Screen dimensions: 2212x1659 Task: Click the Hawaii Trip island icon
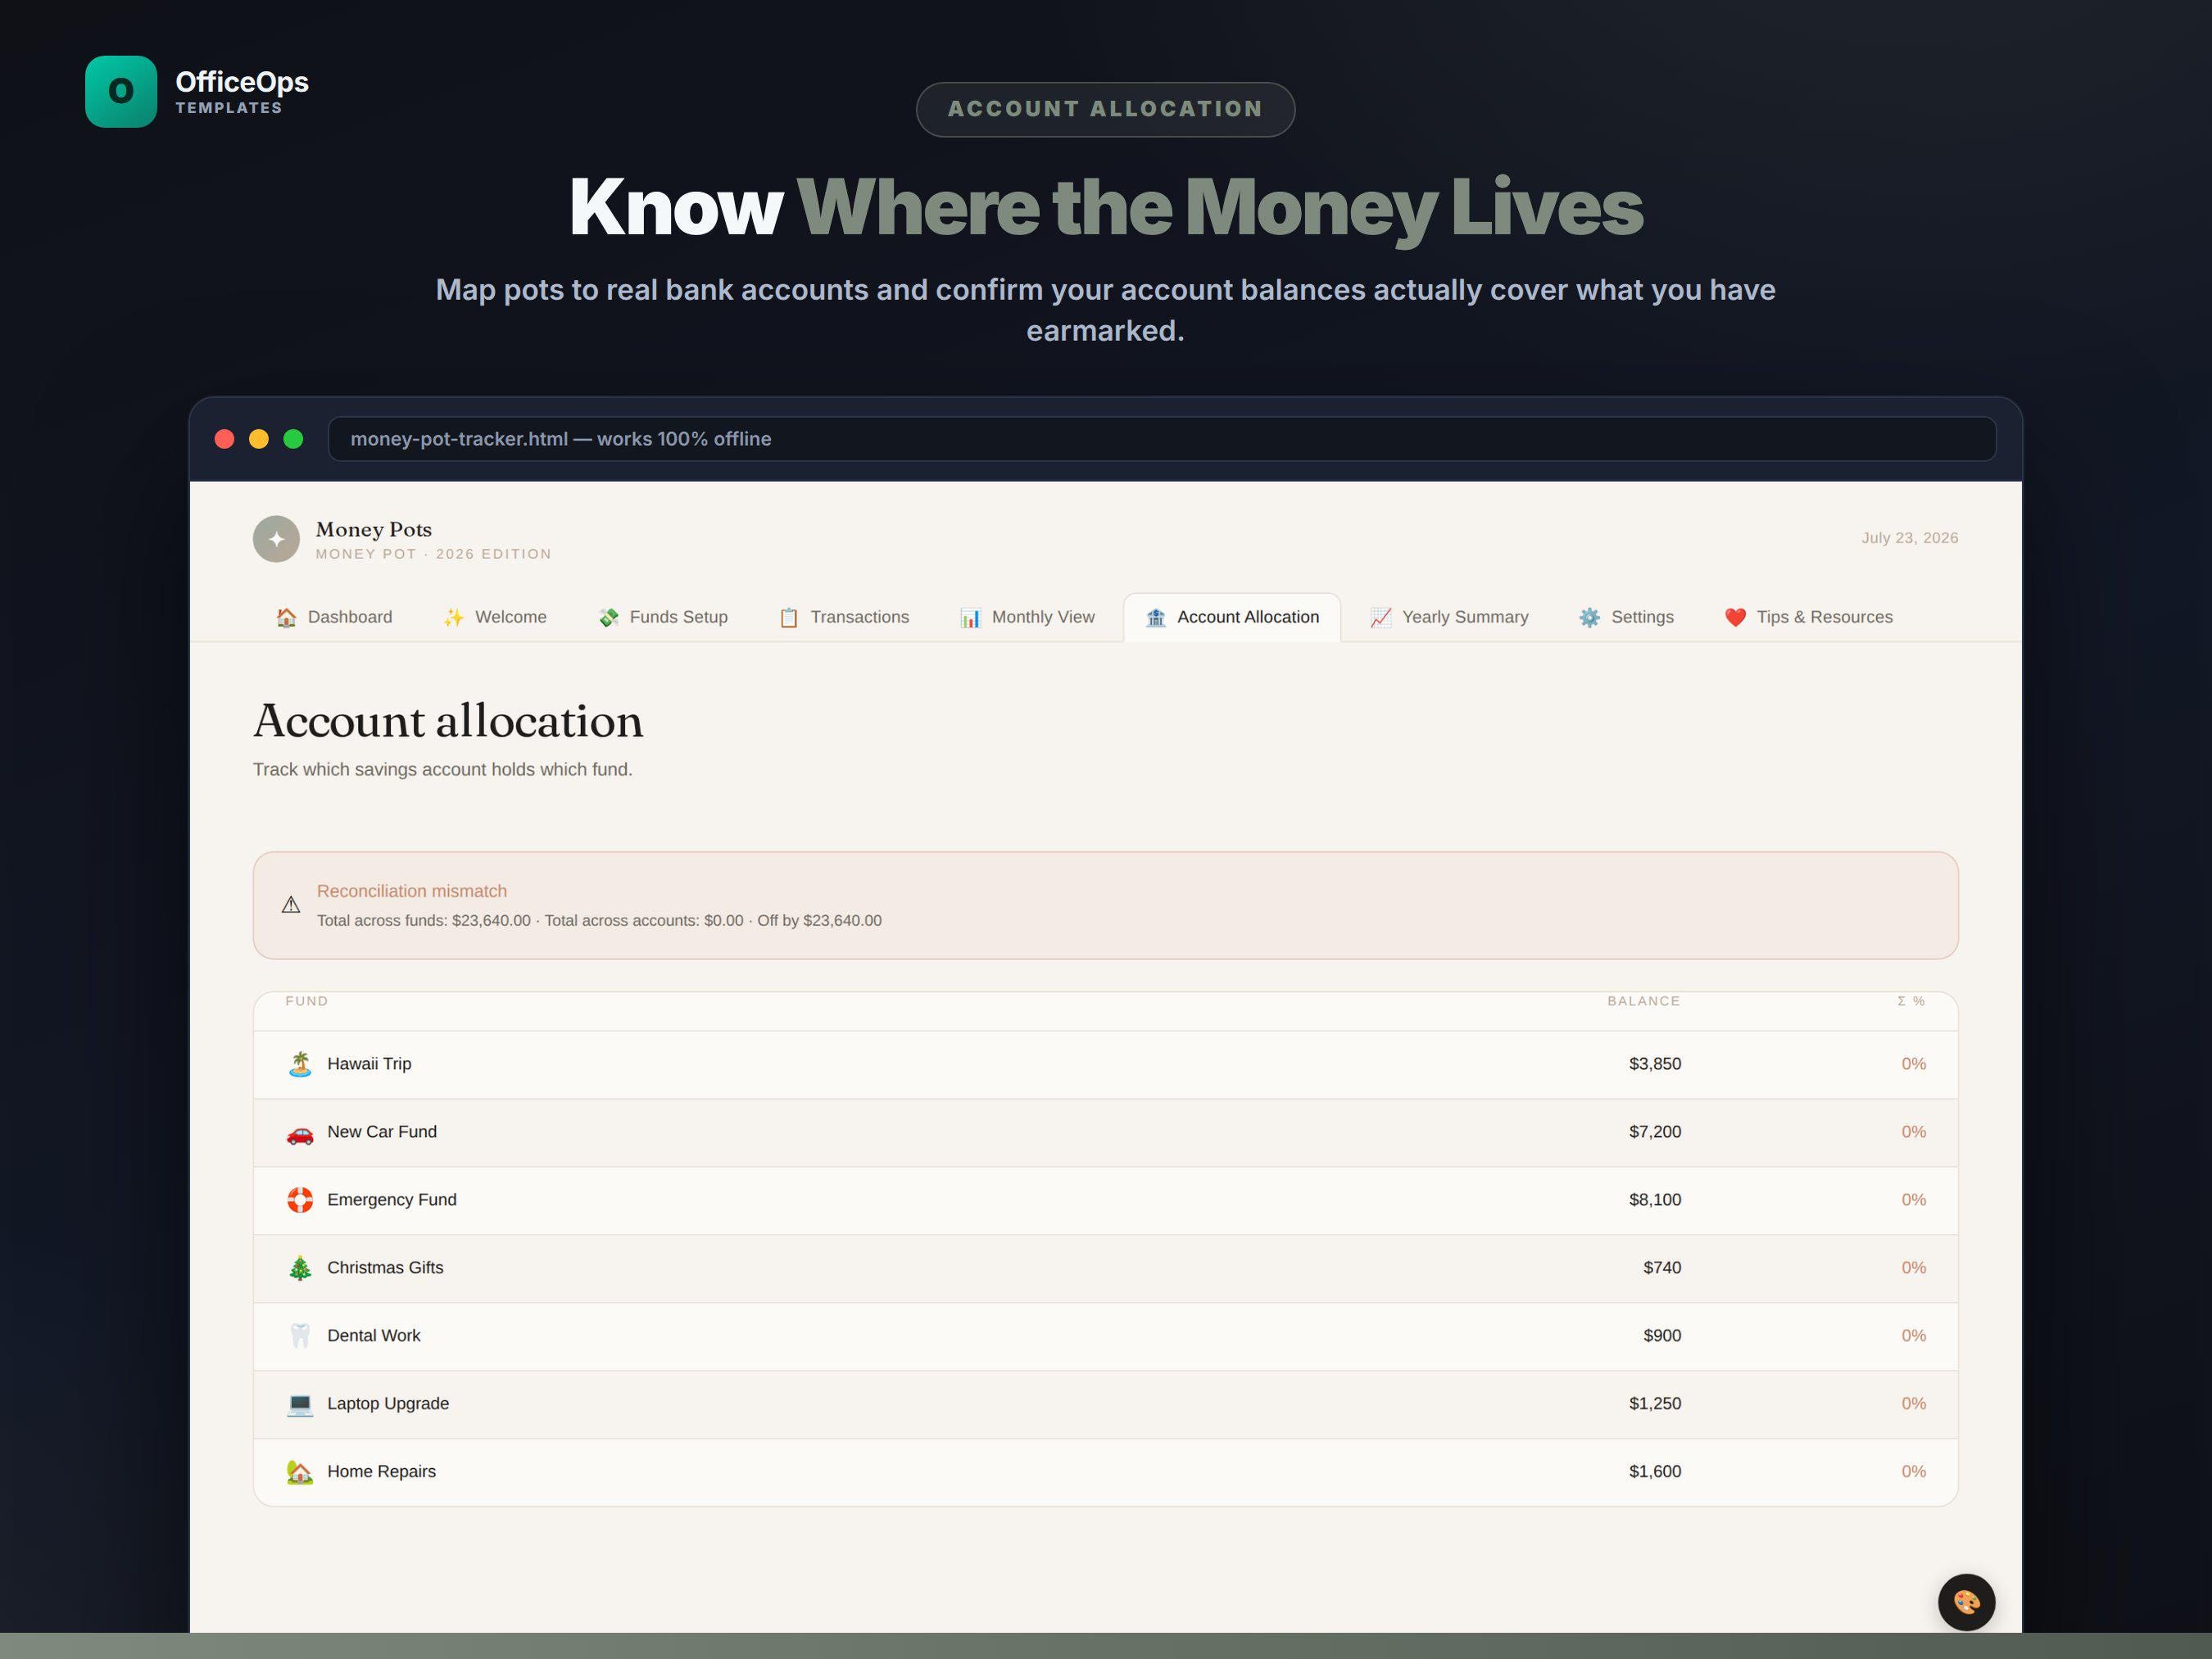pyautogui.click(x=300, y=1064)
